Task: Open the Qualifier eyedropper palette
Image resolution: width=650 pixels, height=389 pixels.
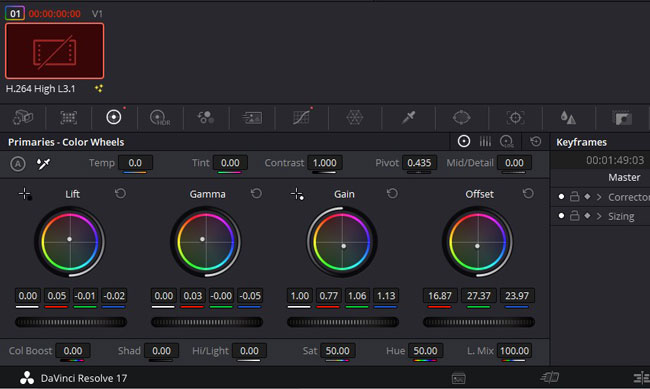Action: 408,118
